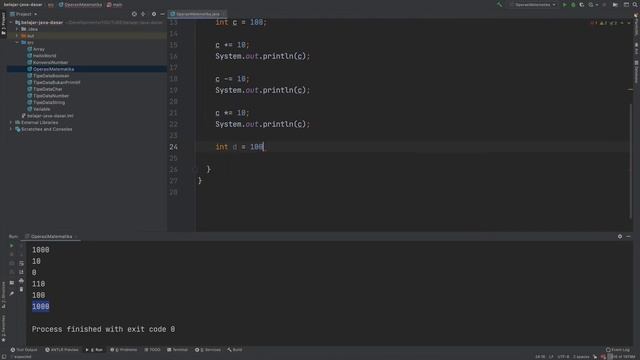Expand External Libraries node

pyautogui.click(x=11, y=122)
